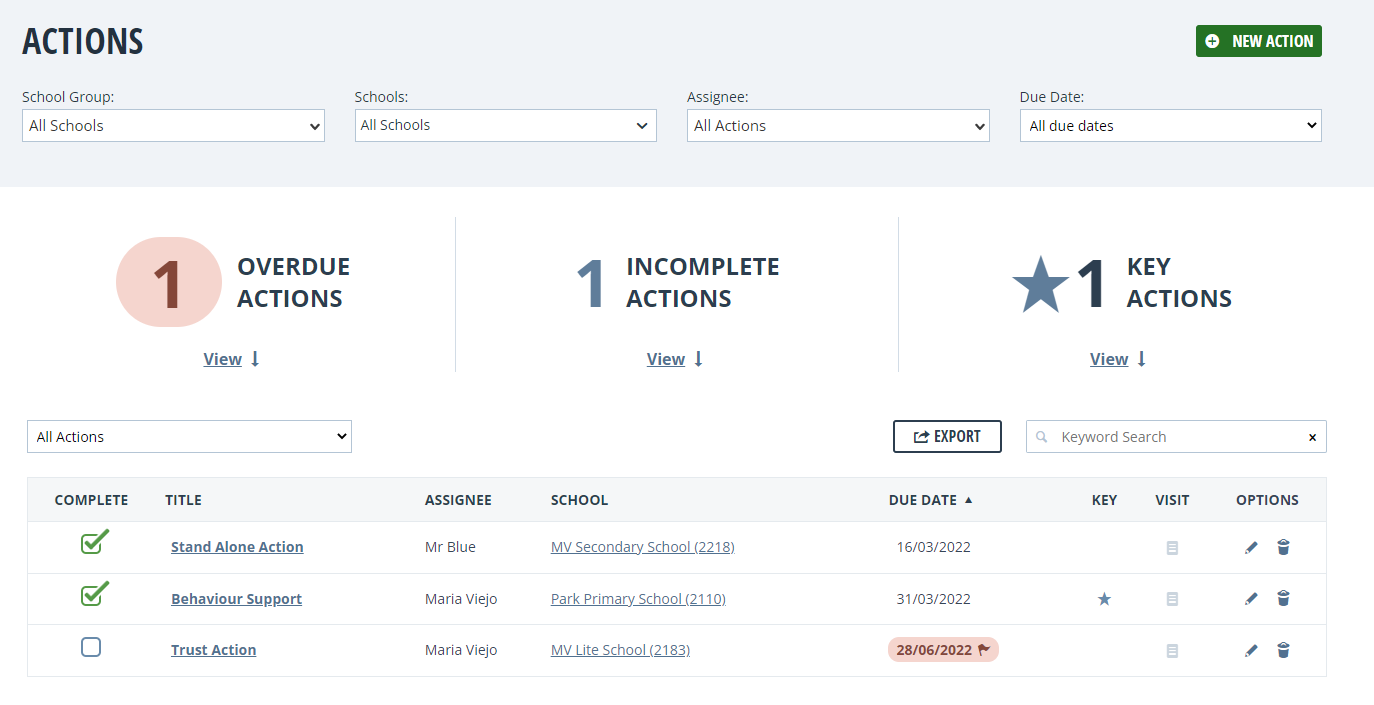
Task: Mark Trust Action as complete
Action: click(91, 647)
